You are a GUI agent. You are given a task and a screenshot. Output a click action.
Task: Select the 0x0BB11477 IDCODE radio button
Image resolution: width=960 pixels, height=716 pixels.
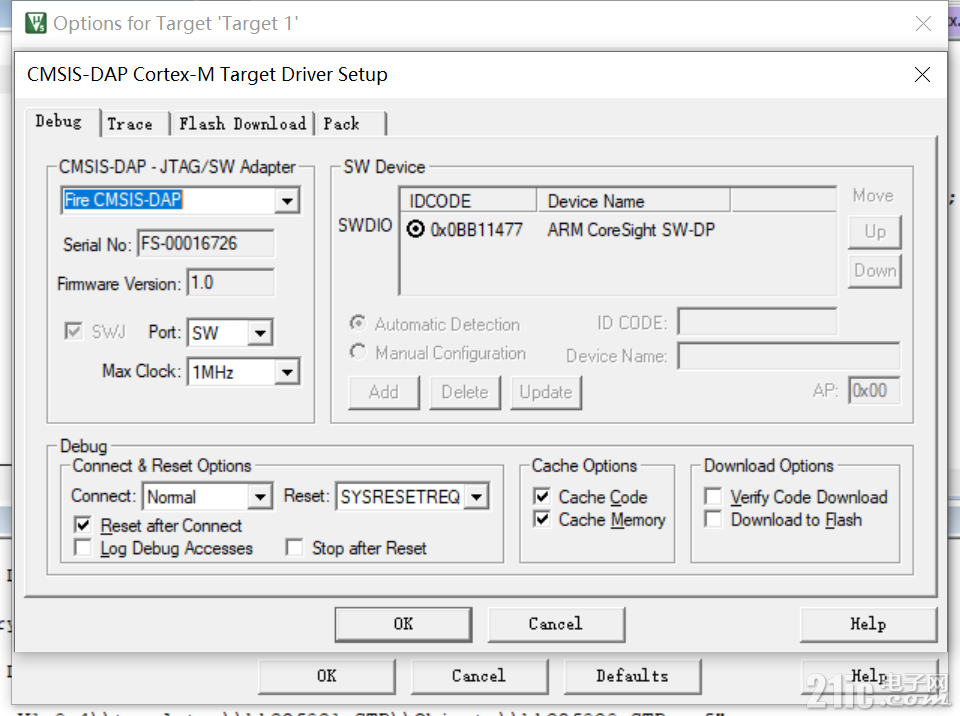click(415, 230)
